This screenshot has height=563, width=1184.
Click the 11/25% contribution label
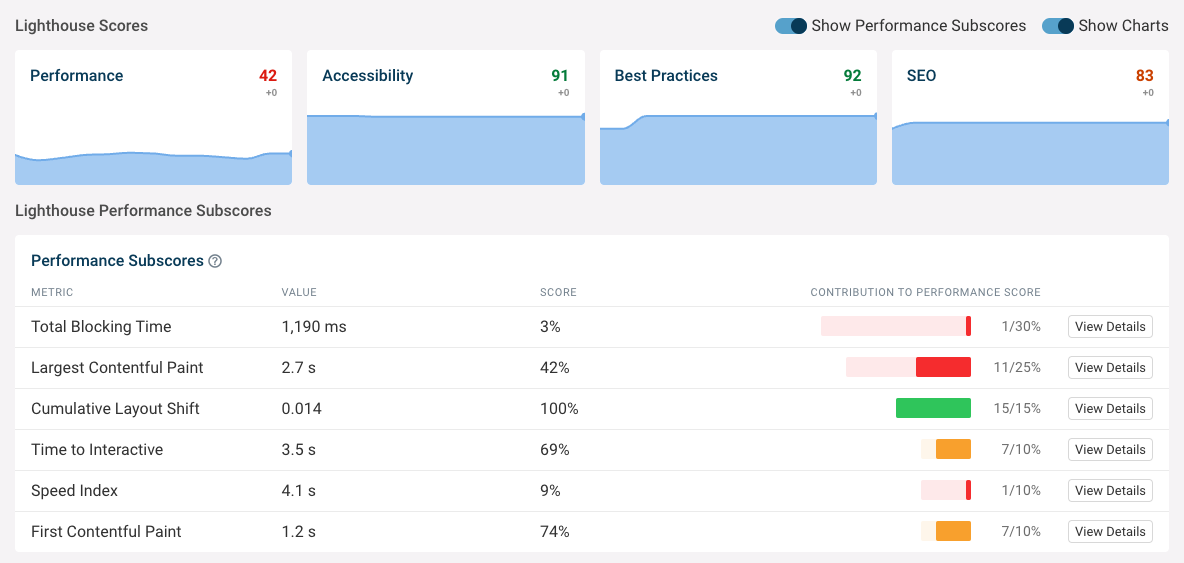1017,368
